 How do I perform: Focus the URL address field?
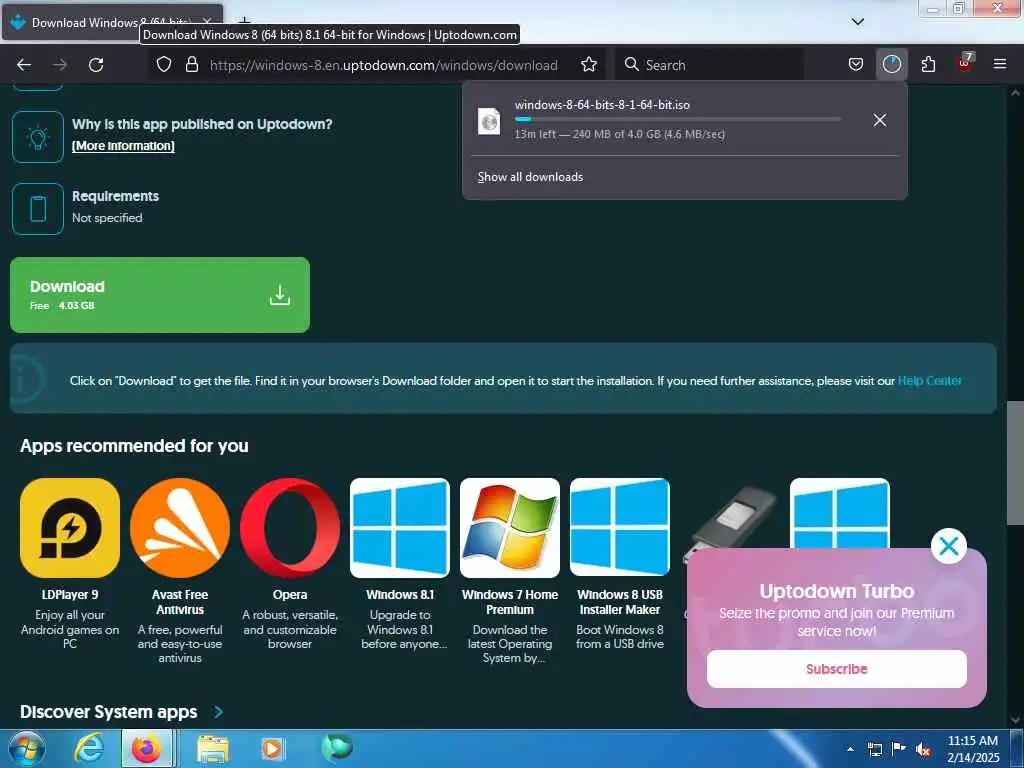coord(383,65)
